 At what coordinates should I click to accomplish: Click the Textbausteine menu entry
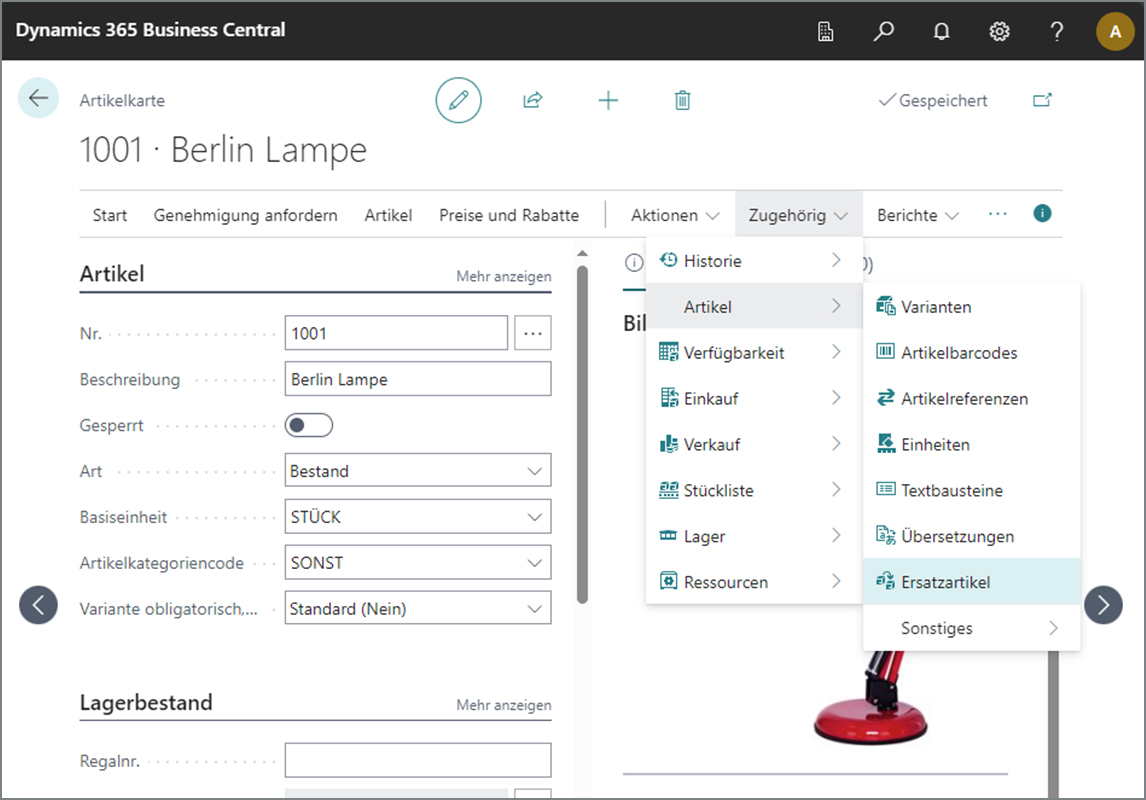click(x=971, y=491)
